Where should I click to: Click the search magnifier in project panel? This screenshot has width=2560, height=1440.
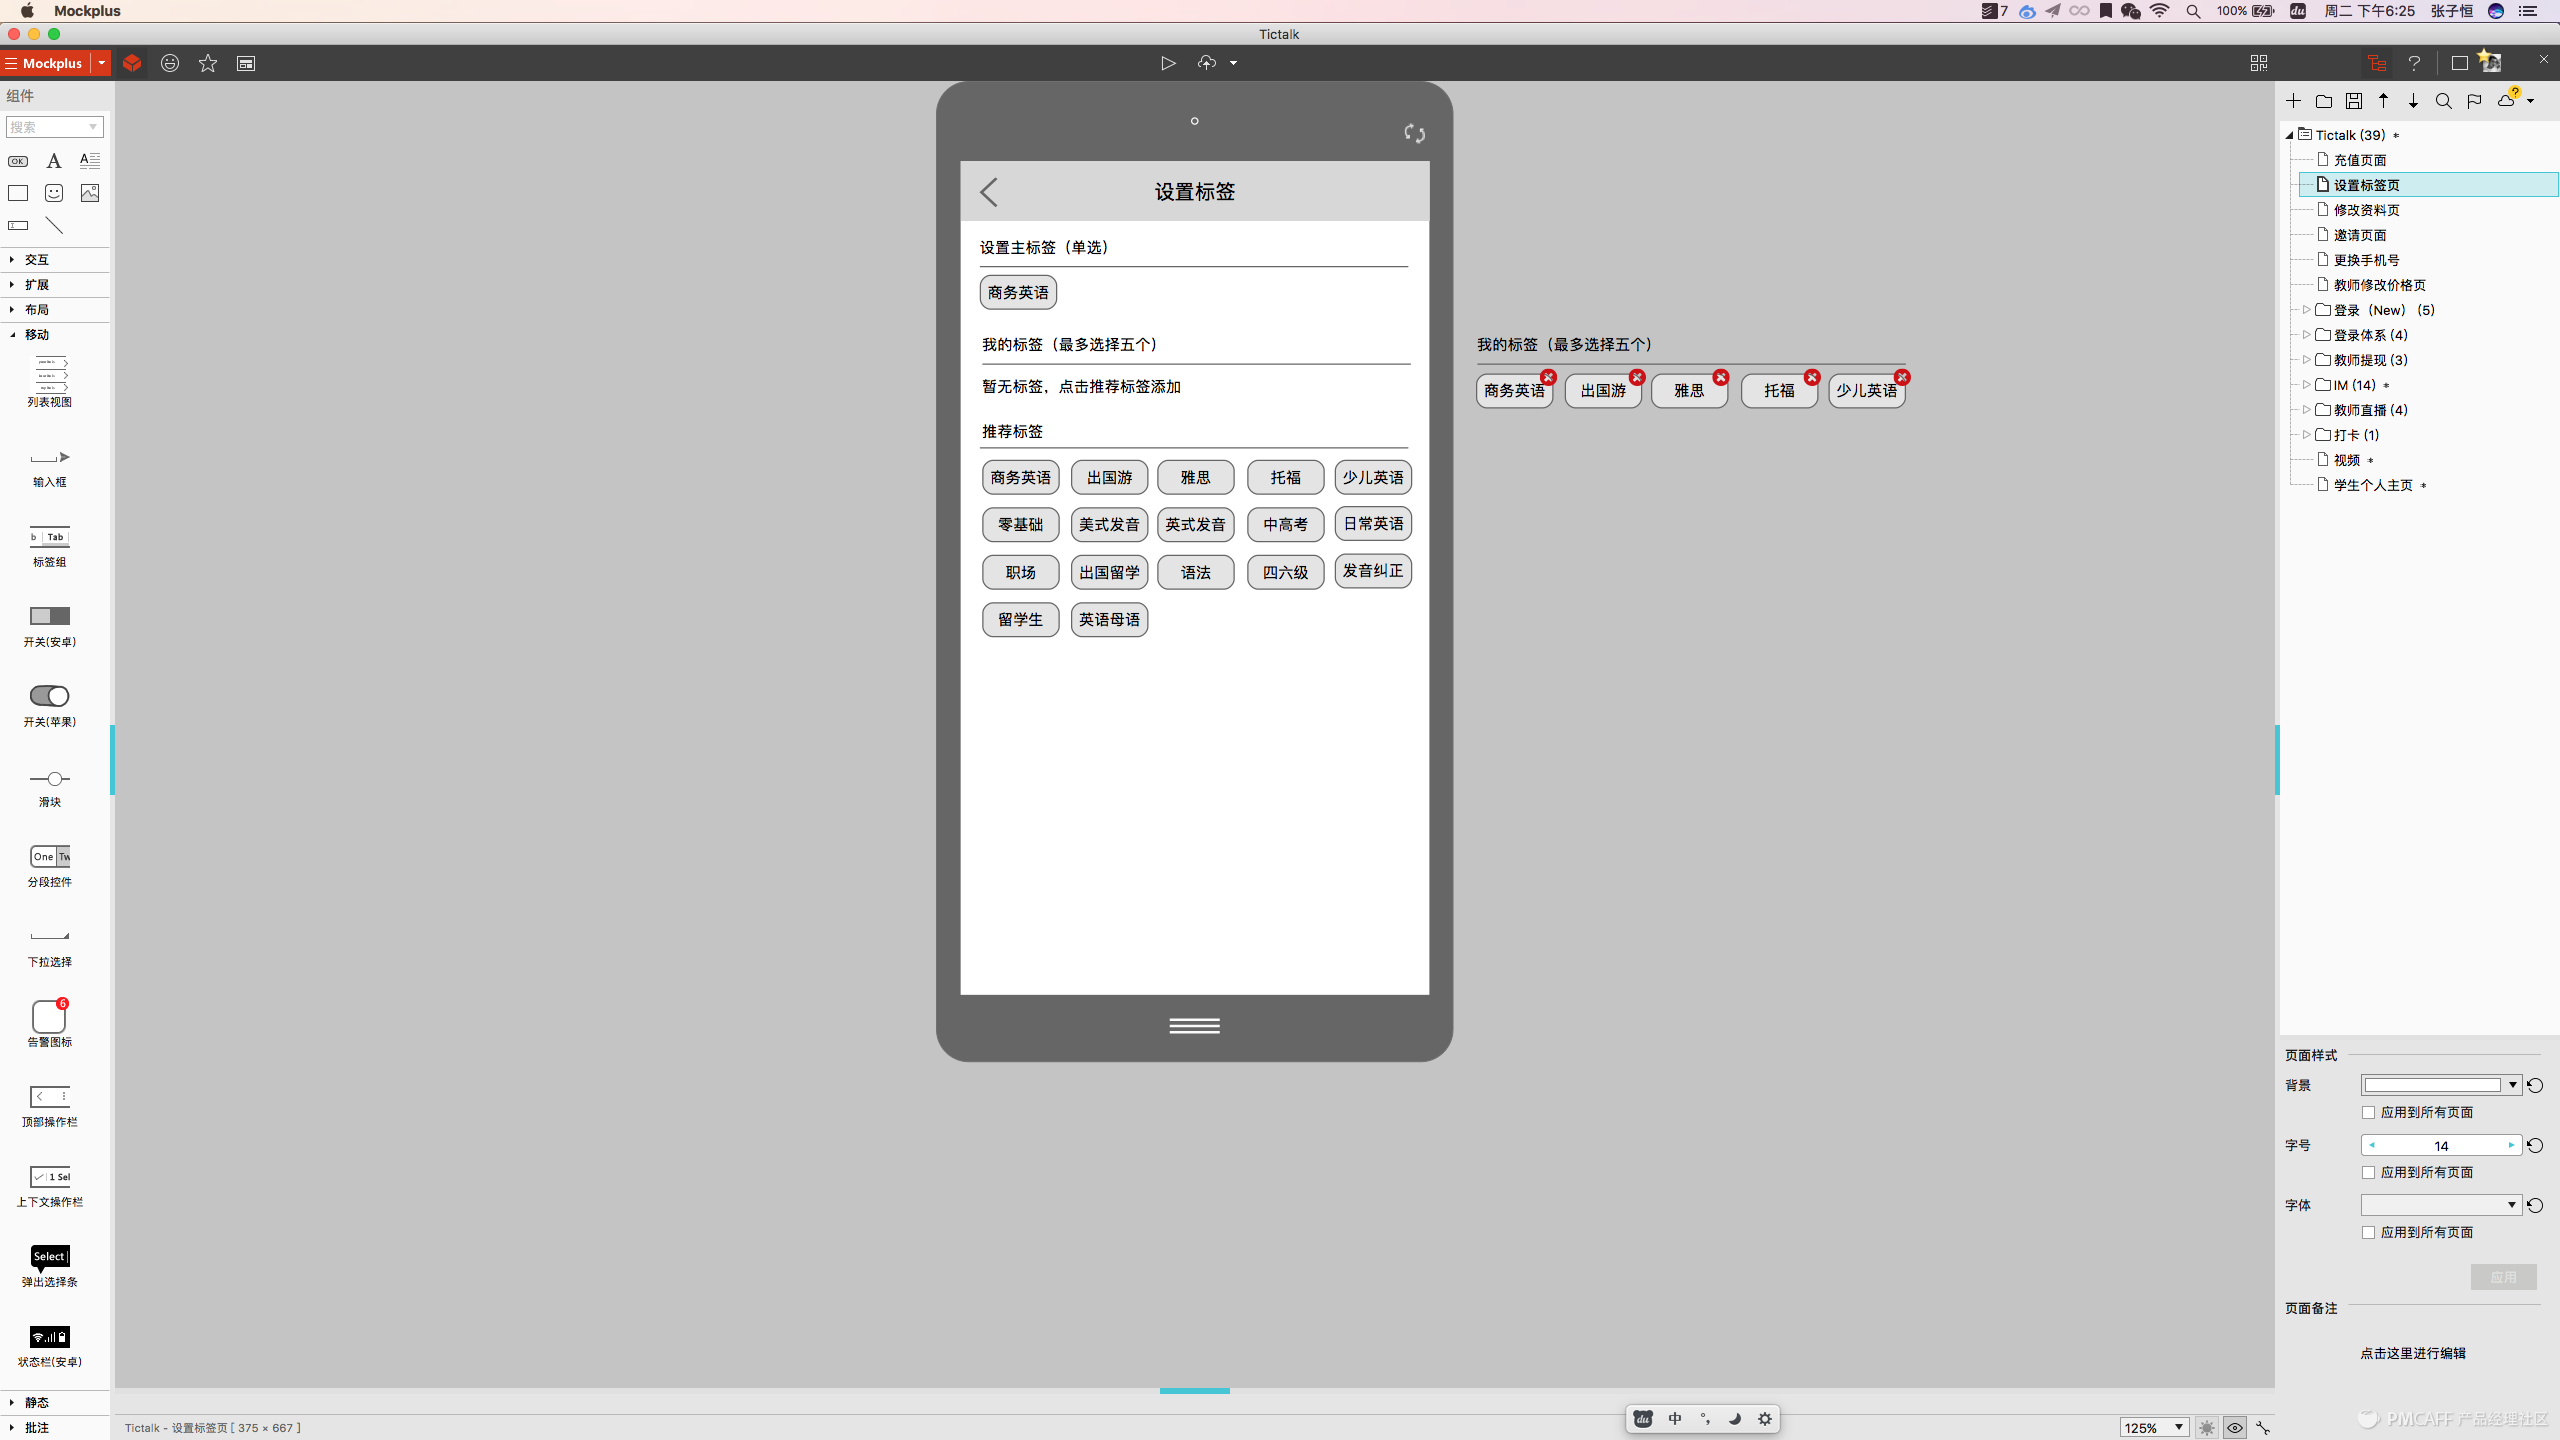2443,101
